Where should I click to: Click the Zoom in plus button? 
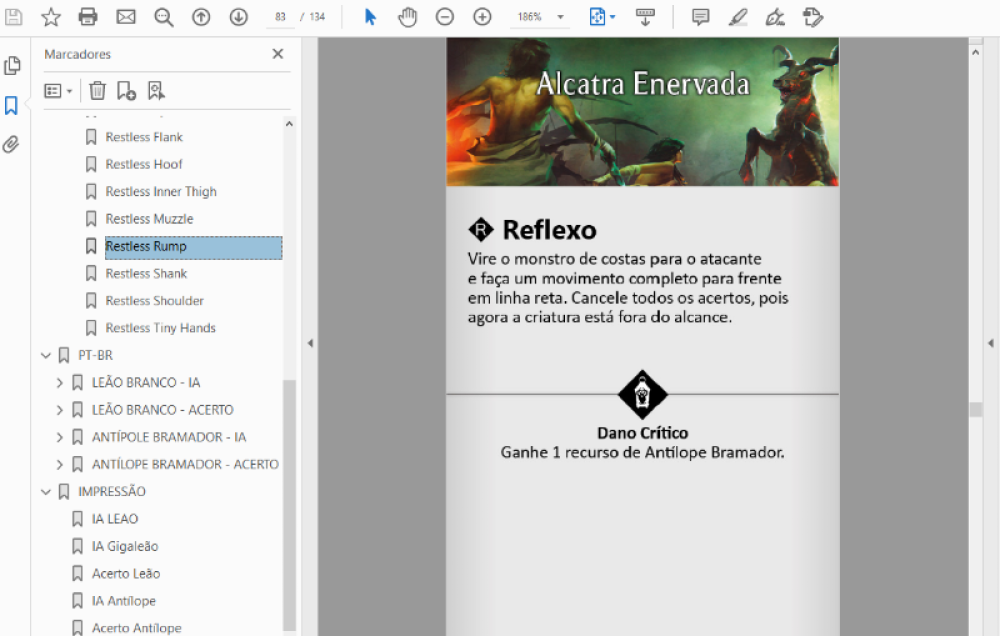coord(482,17)
